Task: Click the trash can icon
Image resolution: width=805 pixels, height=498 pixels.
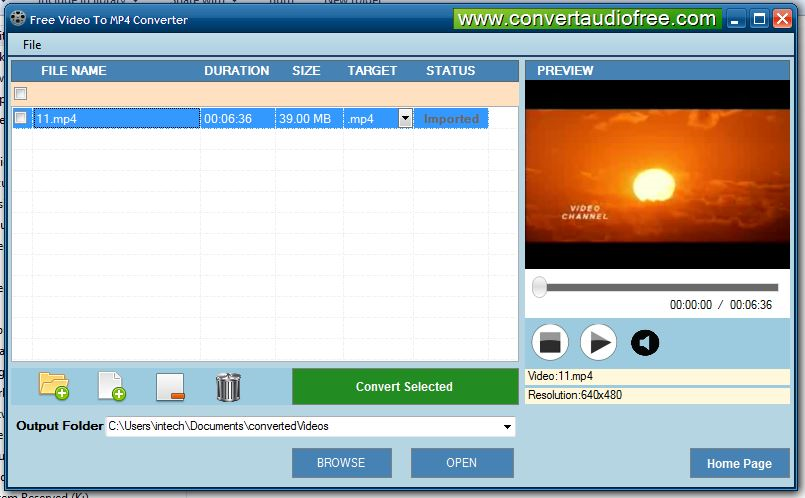Action: pos(228,386)
